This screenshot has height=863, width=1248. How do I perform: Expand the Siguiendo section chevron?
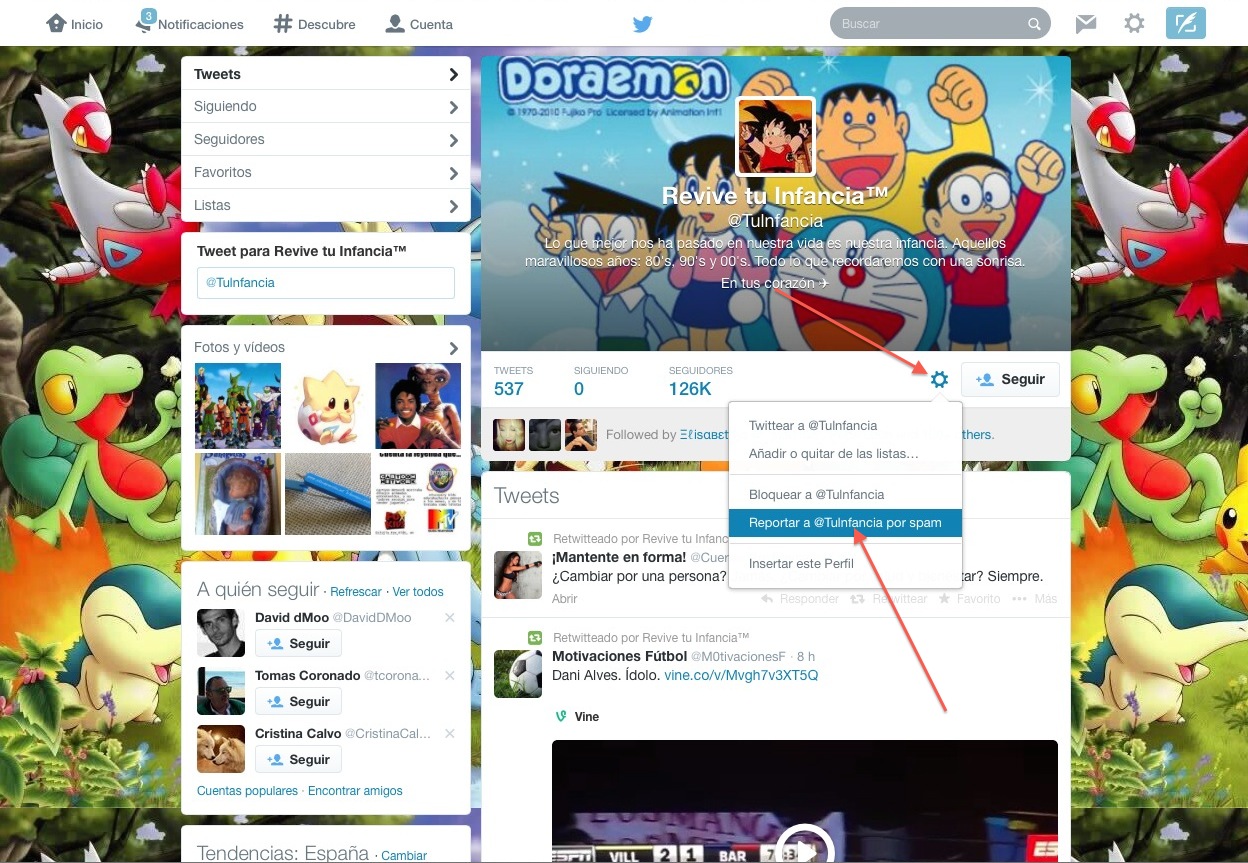pyautogui.click(x=454, y=107)
